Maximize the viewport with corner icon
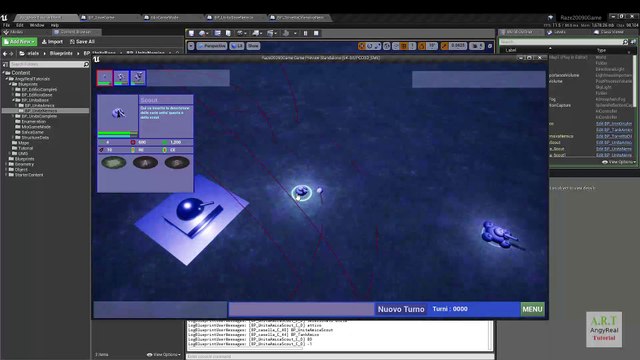The image size is (640, 360). click(x=490, y=46)
